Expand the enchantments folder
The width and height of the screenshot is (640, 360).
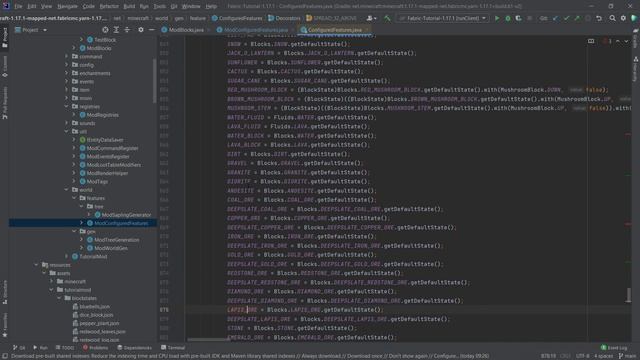tap(67, 73)
